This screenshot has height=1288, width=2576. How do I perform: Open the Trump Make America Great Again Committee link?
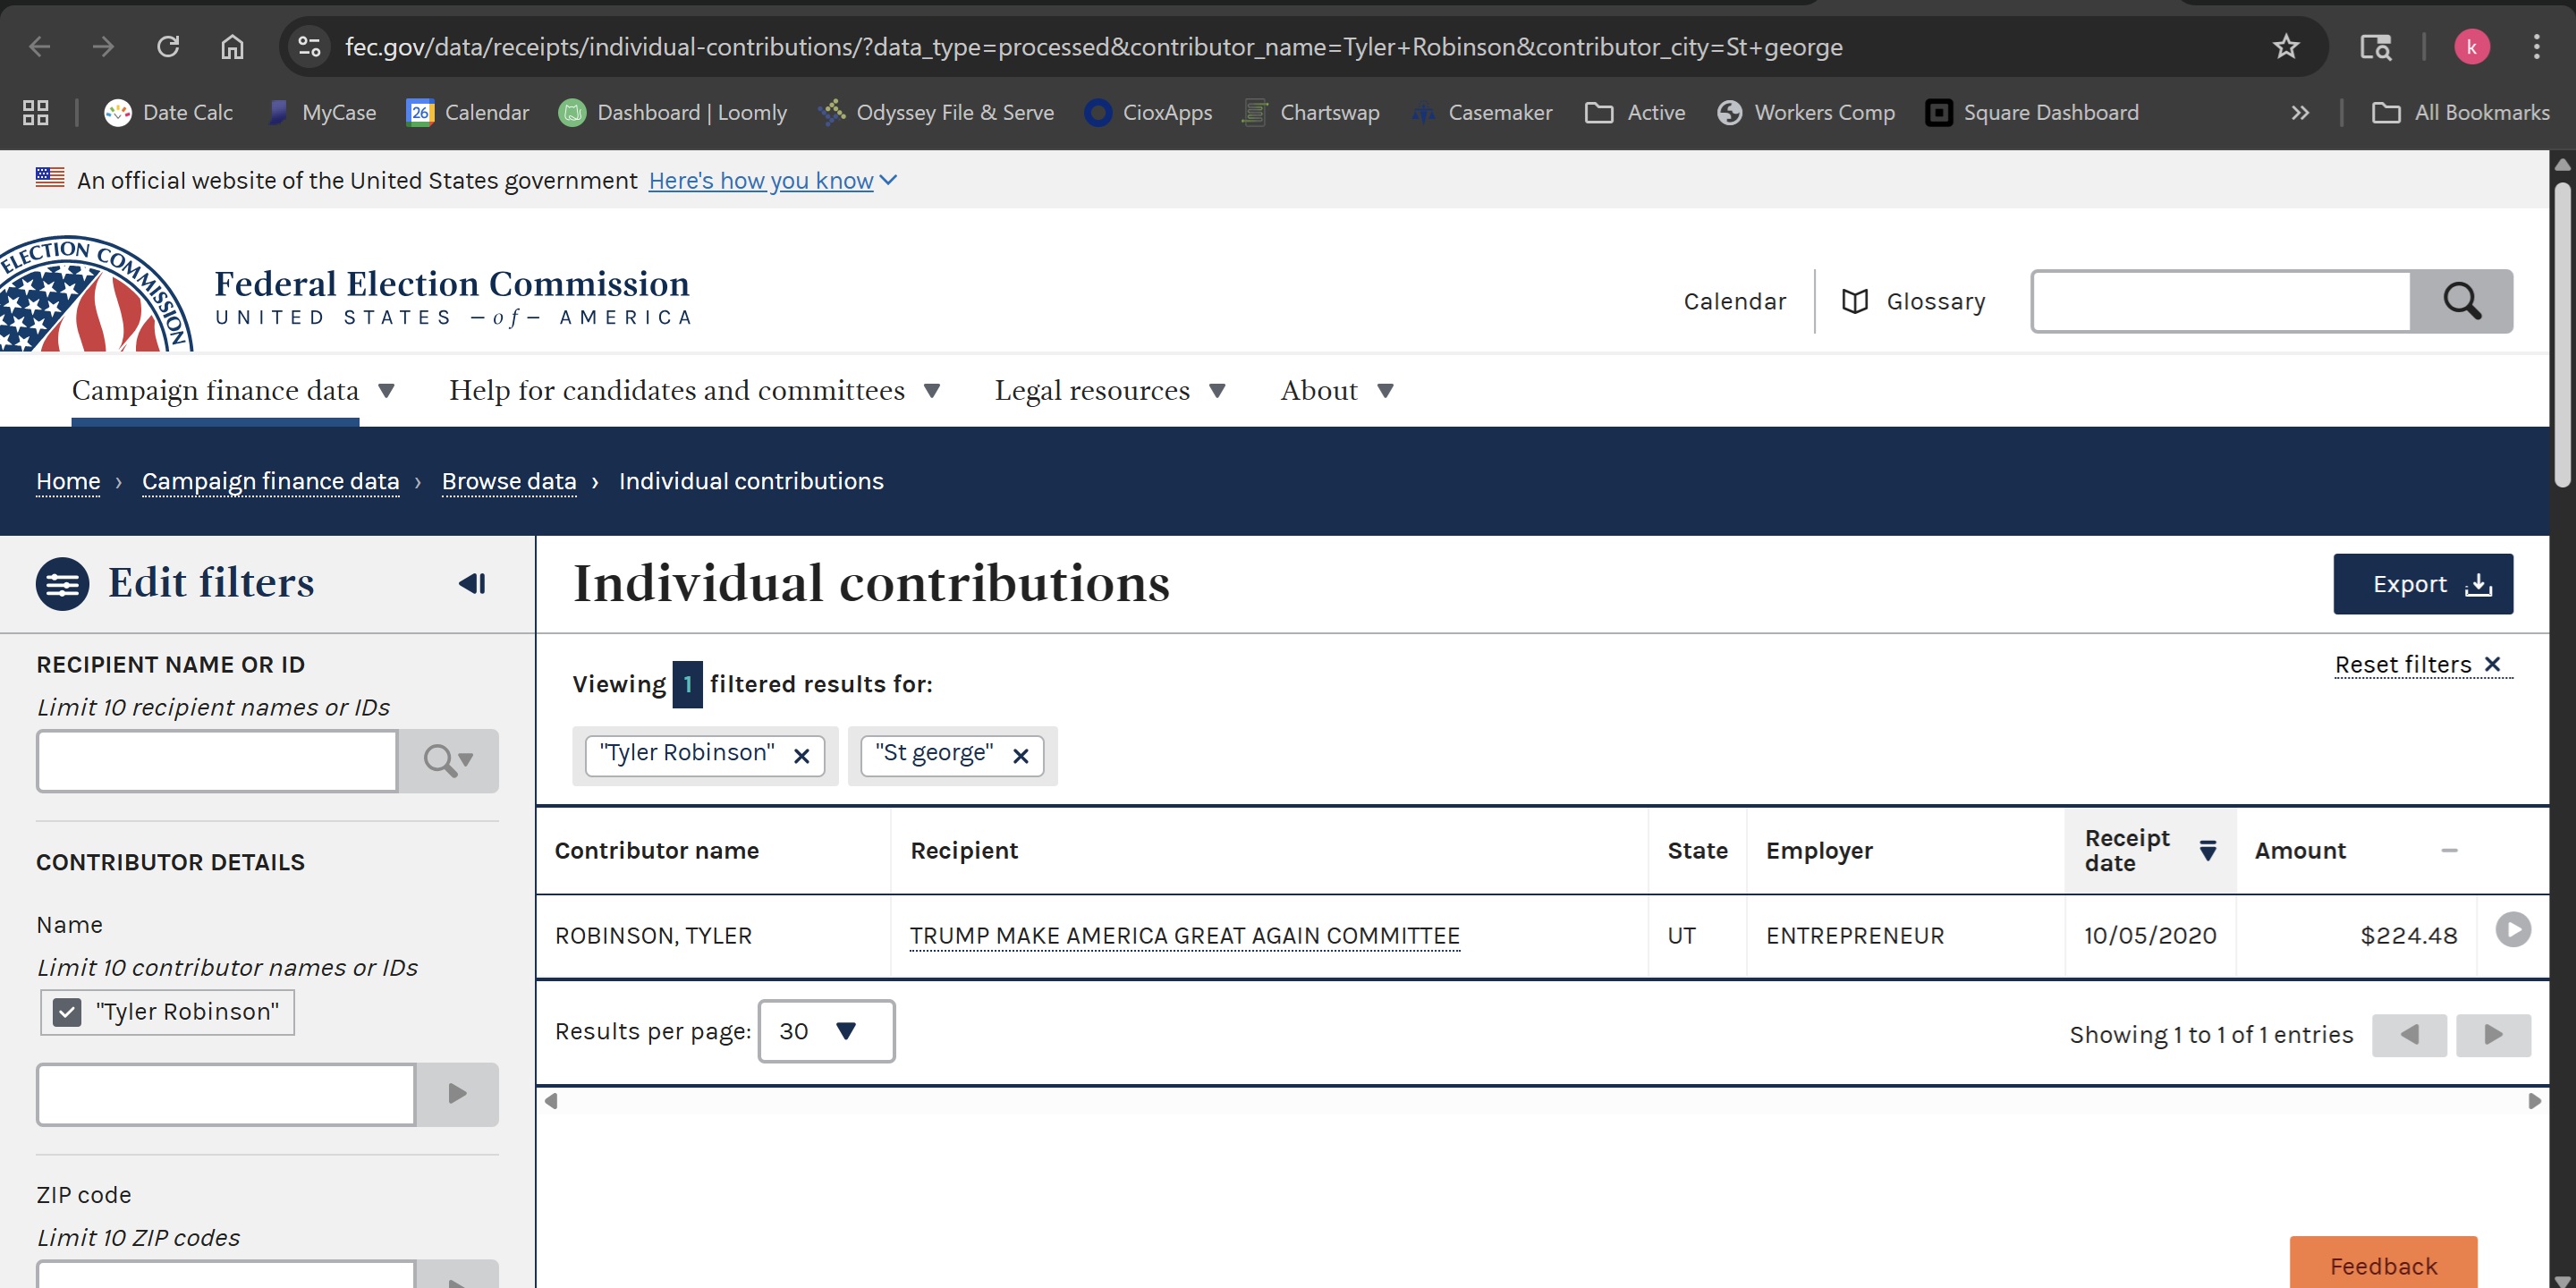pyautogui.click(x=1184, y=936)
